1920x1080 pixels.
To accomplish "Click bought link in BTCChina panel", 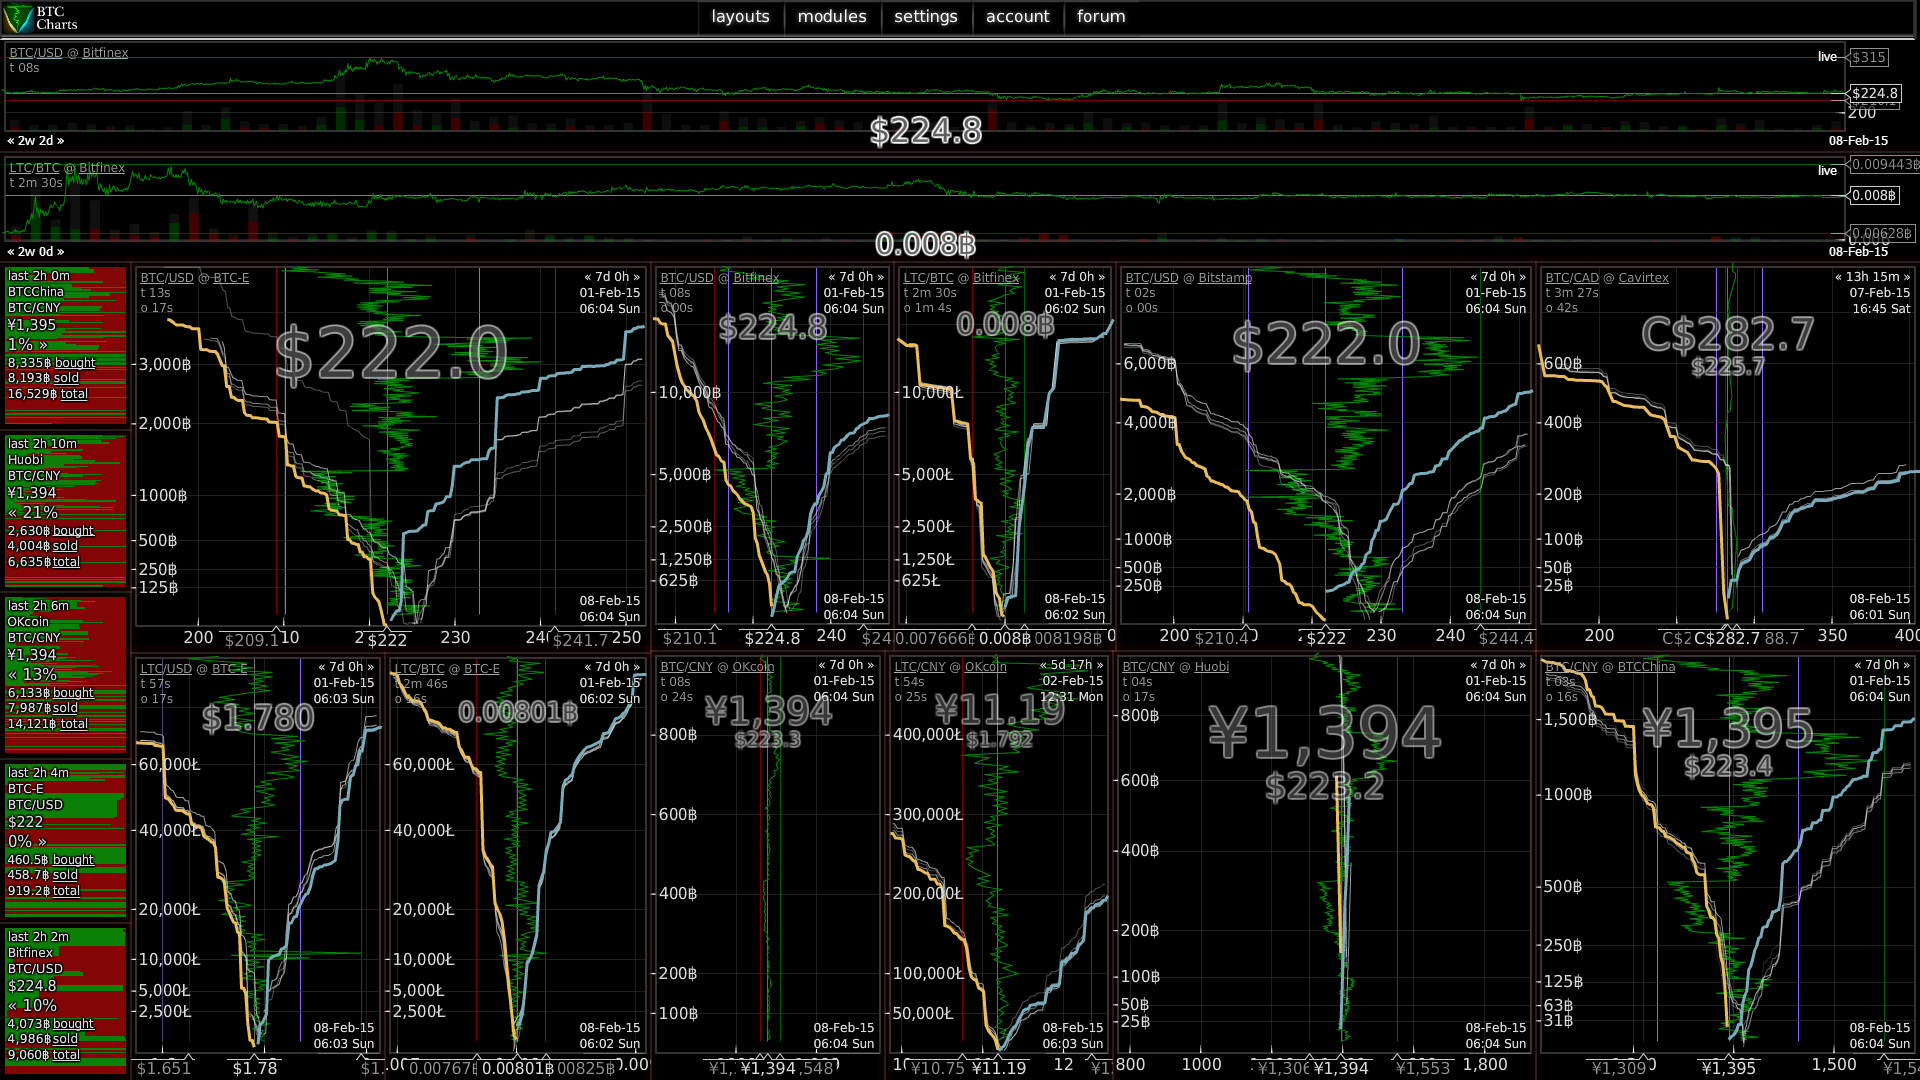I will coord(75,363).
